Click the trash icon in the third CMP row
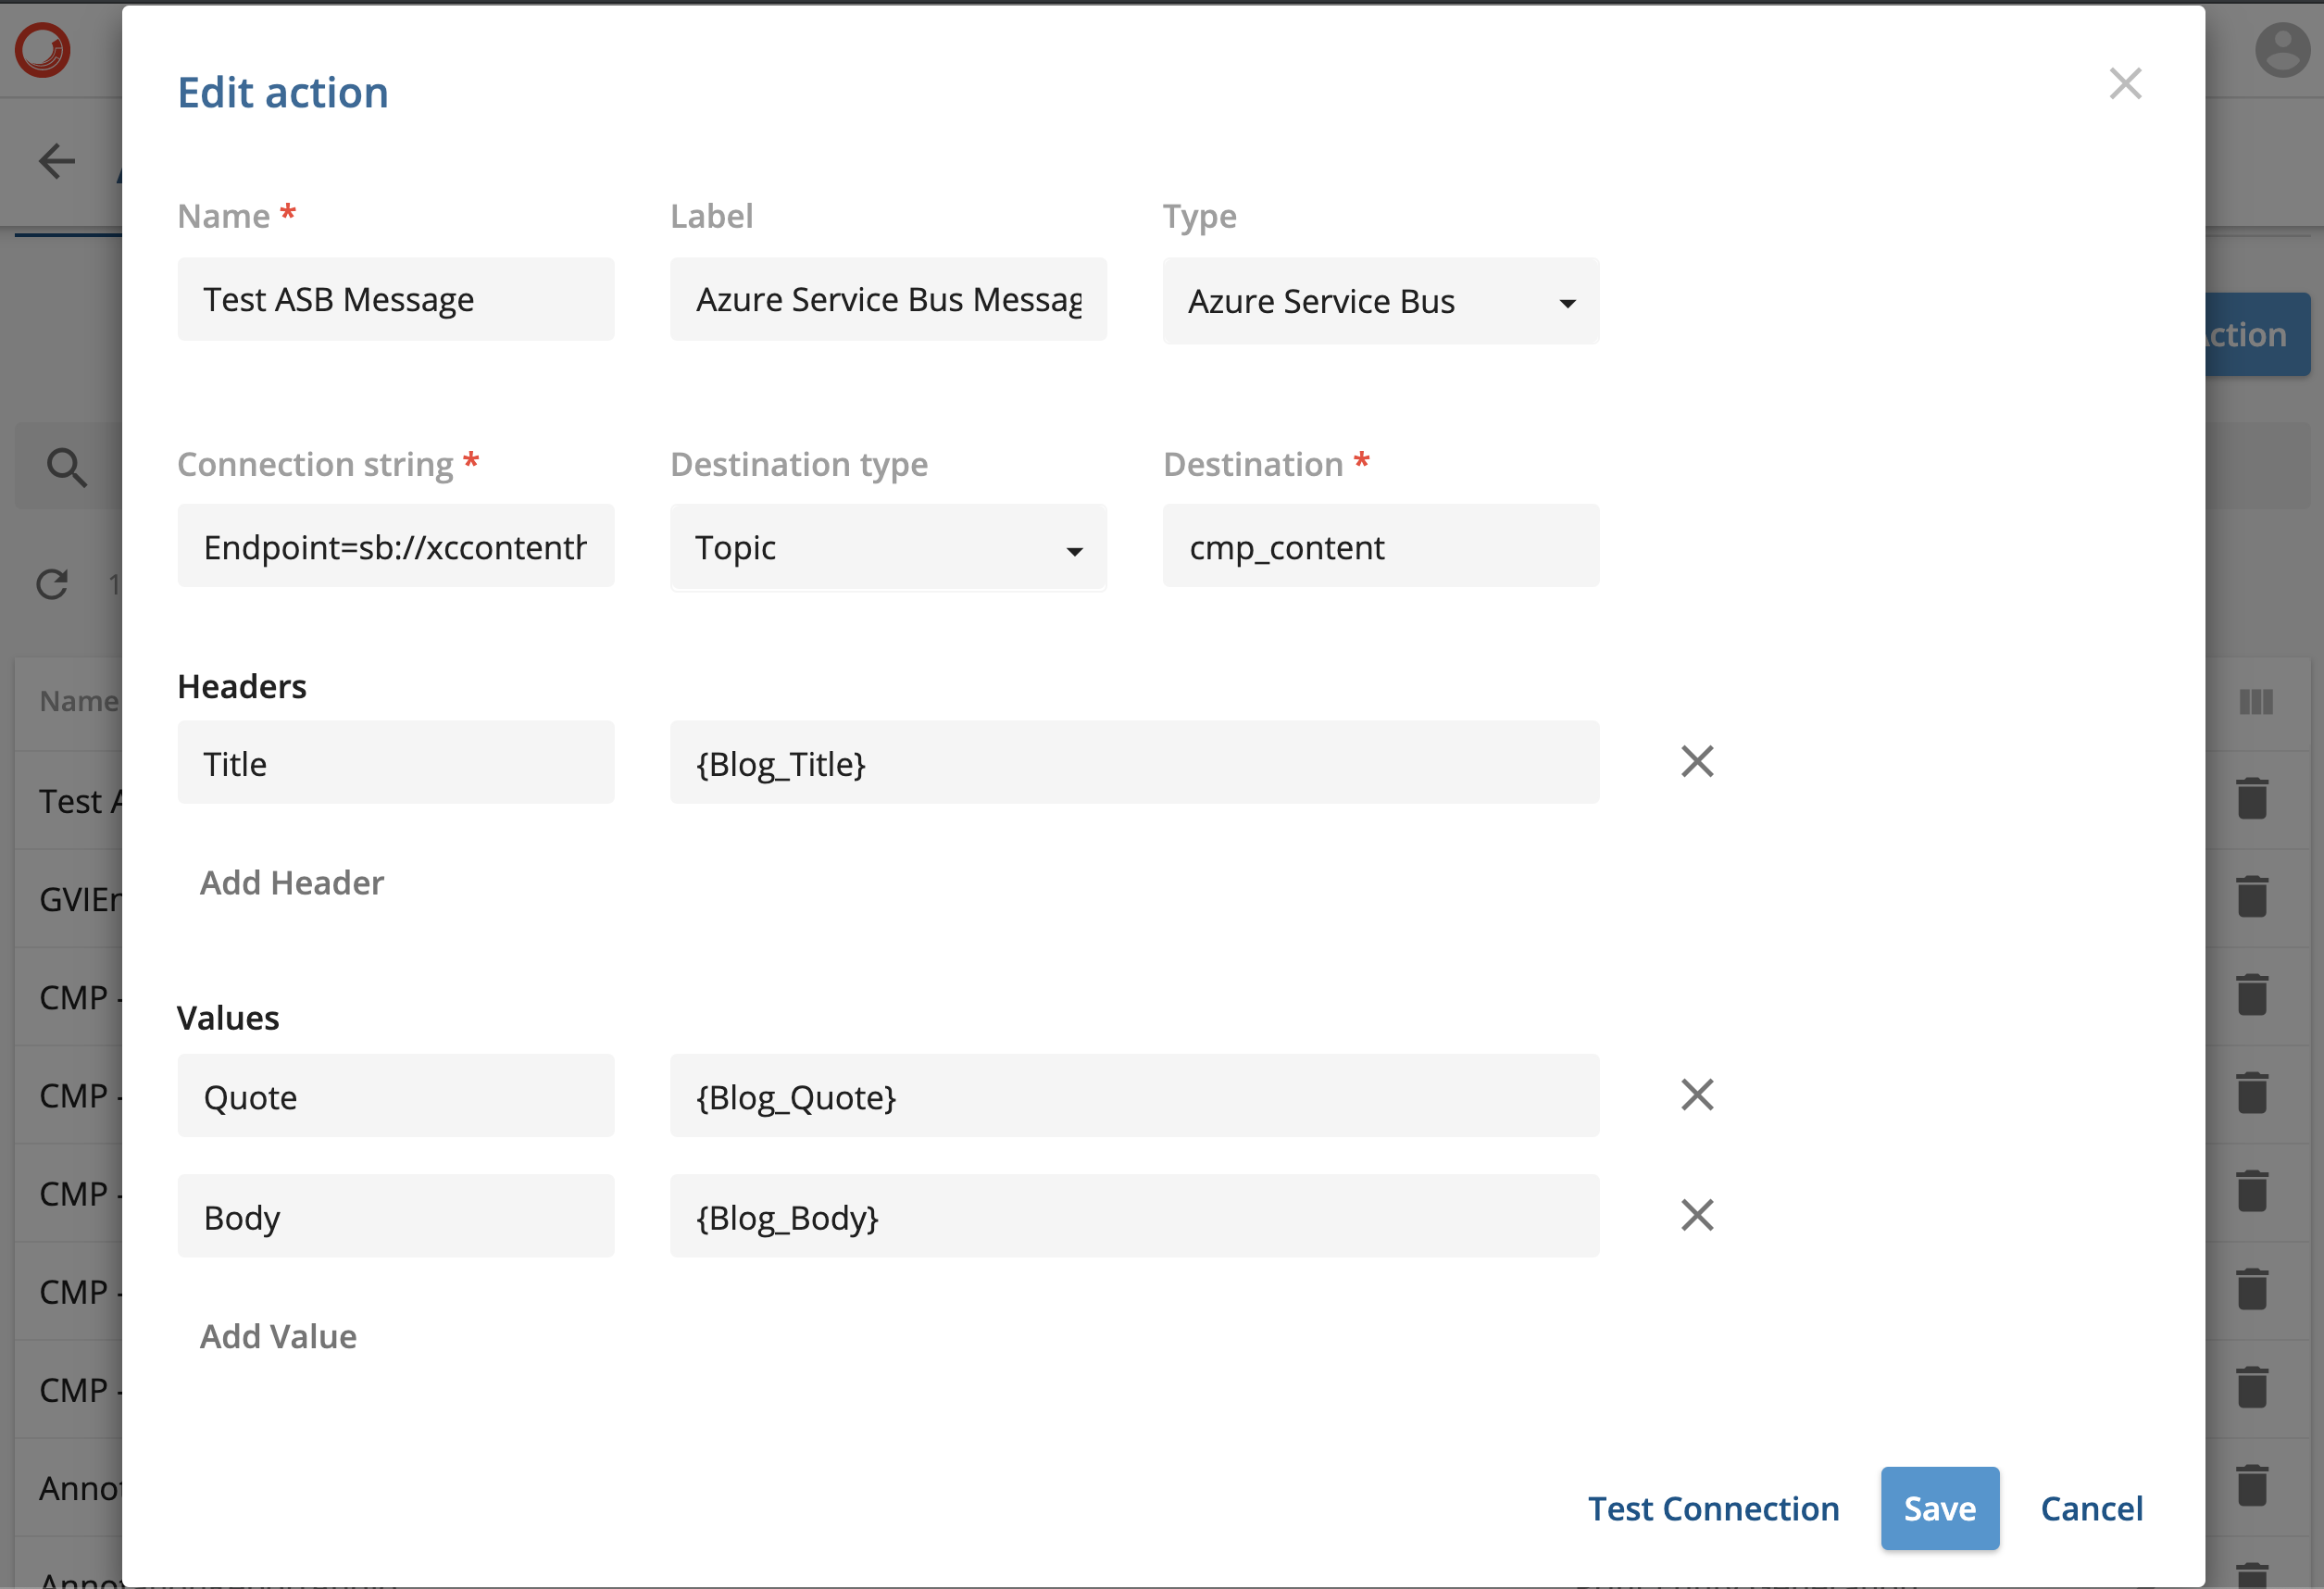Image resolution: width=2324 pixels, height=1589 pixels. point(2252,1190)
